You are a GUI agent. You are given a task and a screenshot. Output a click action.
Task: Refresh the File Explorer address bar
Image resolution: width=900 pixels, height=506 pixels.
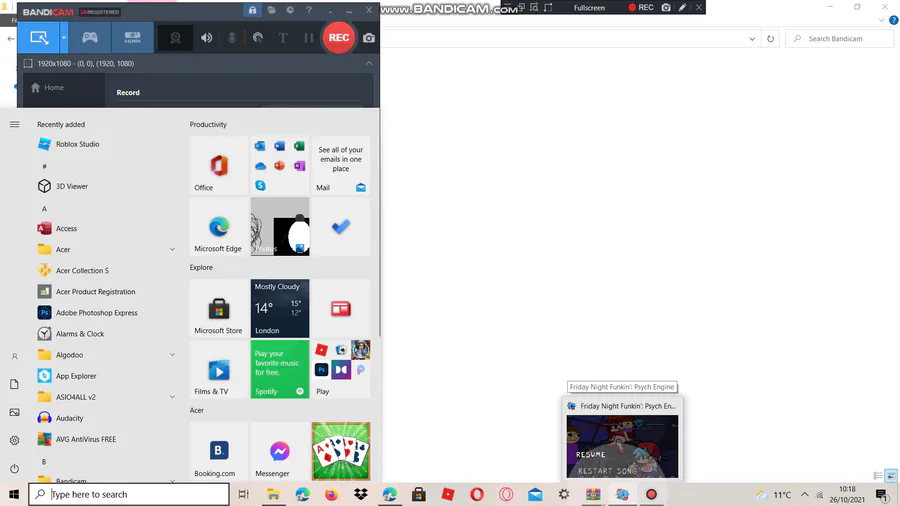click(x=770, y=38)
